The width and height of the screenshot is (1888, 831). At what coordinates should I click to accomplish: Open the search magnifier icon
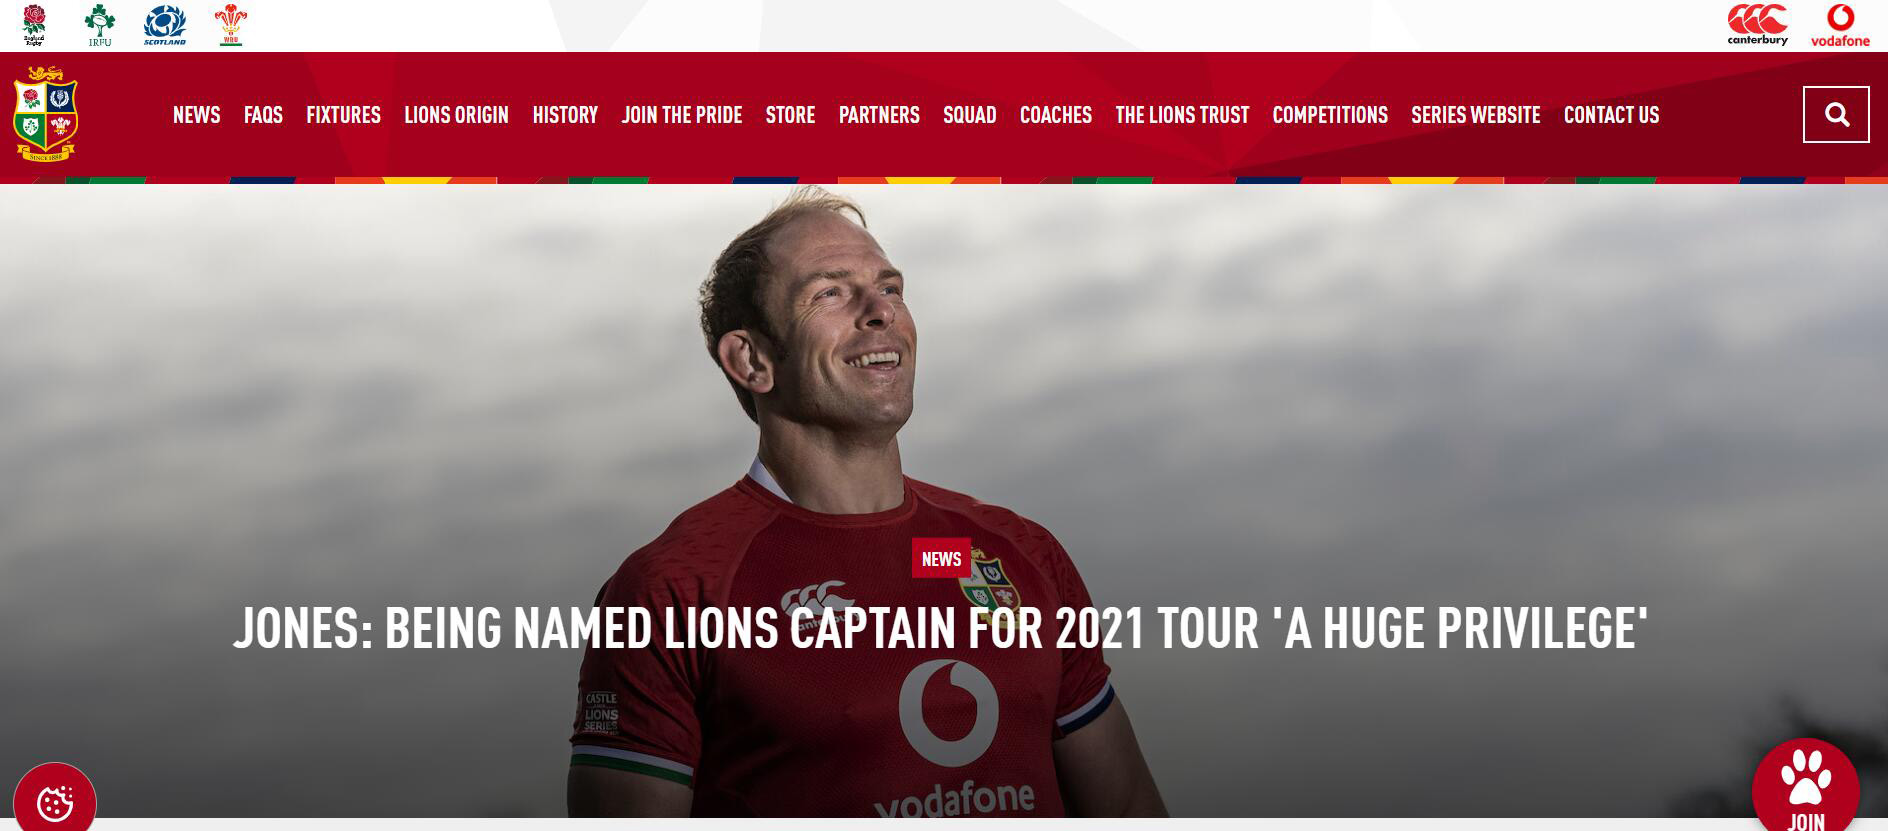click(x=1836, y=115)
